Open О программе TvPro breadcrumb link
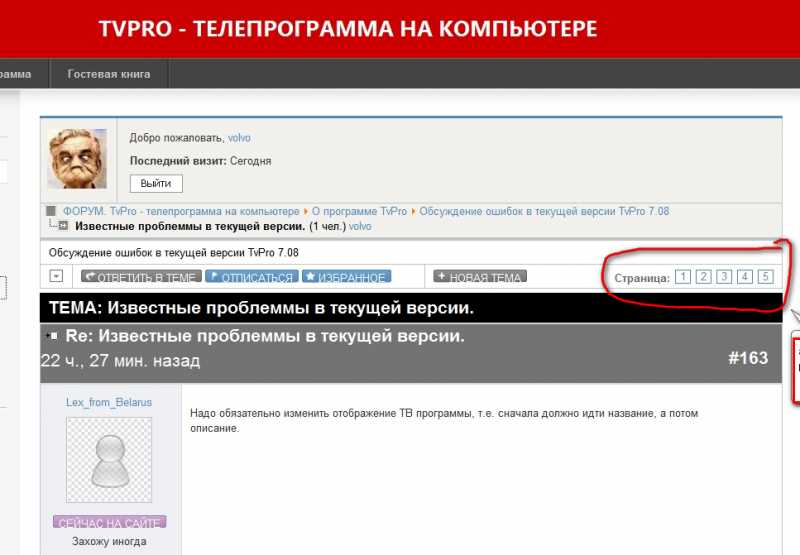This screenshot has height=555, width=800. 359,211
